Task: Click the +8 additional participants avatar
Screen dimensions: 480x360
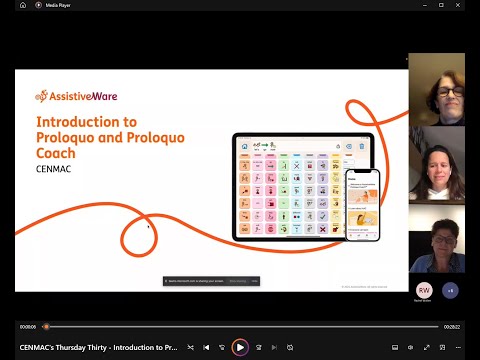Action: coord(450,290)
